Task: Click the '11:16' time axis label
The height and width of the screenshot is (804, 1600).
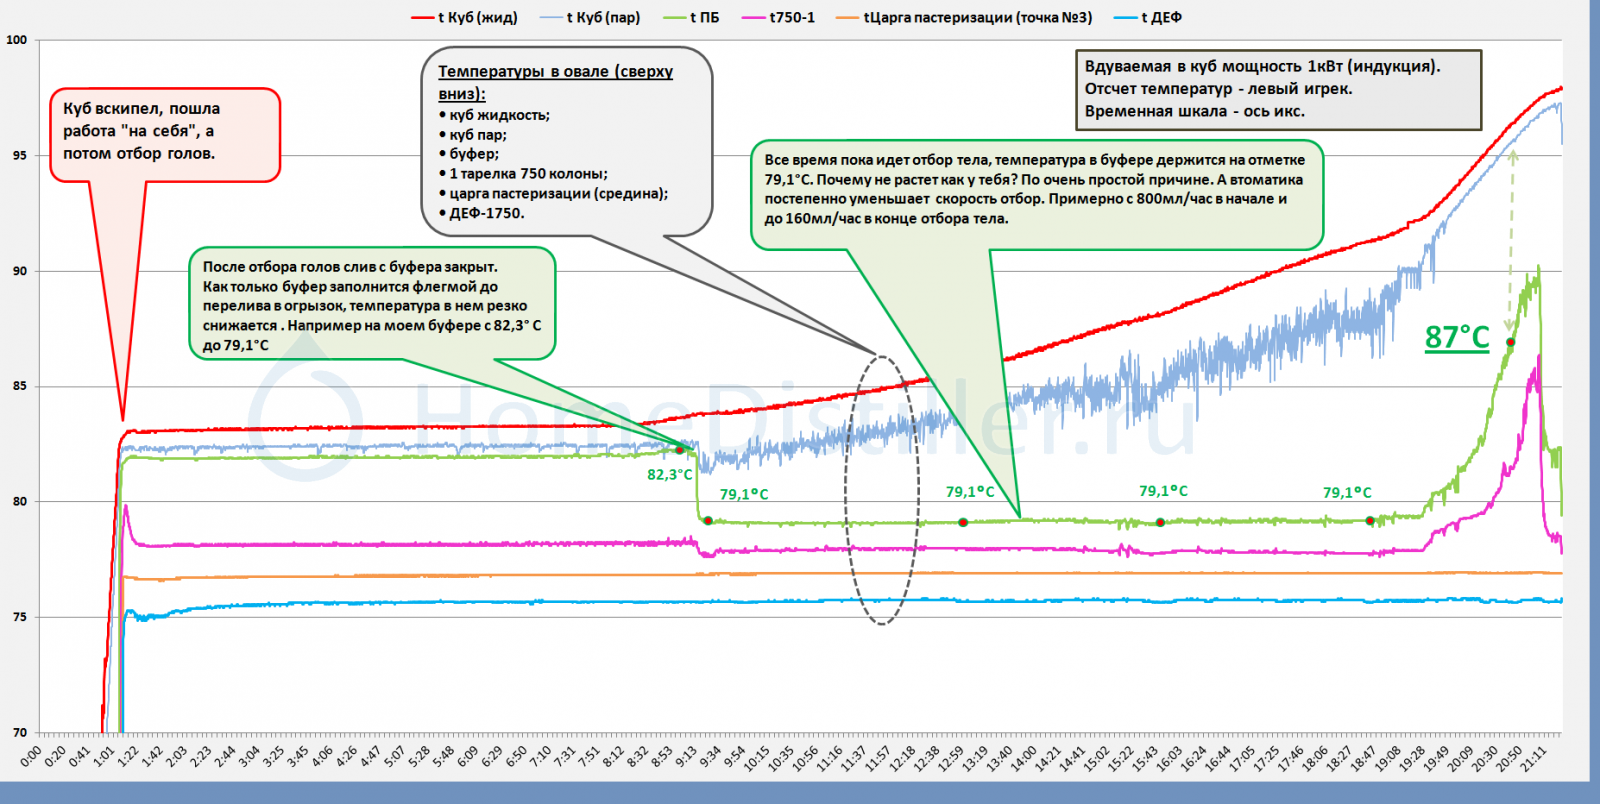Action: click(x=829, y=758)
